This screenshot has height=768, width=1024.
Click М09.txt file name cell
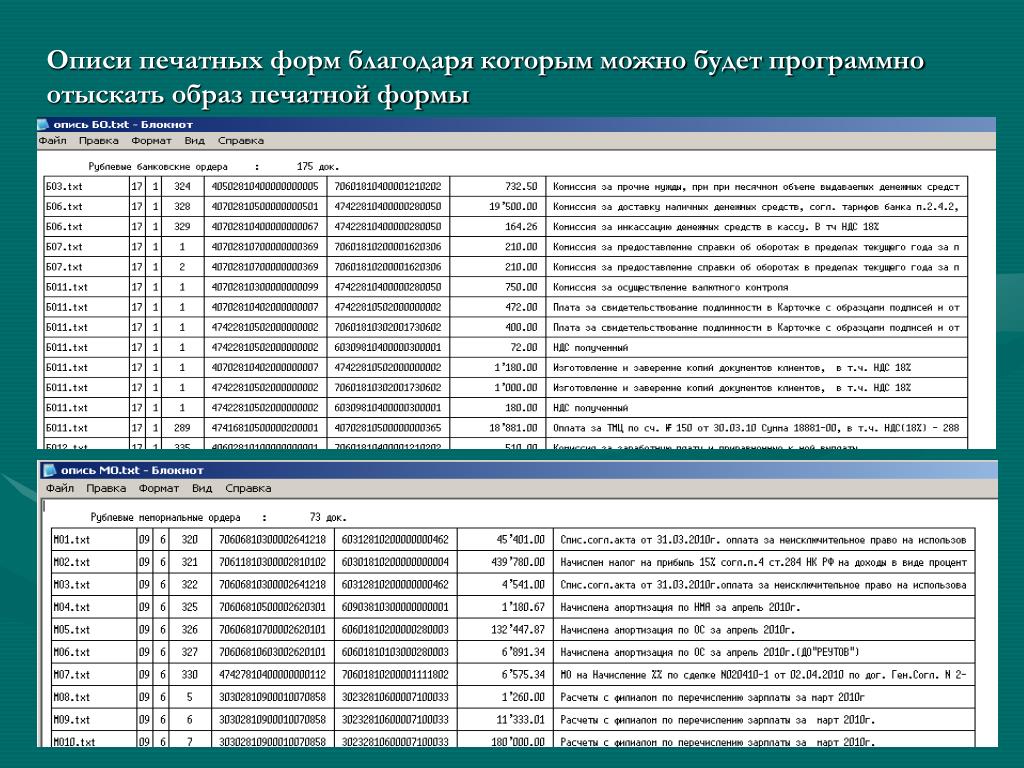tap(93, 720)
